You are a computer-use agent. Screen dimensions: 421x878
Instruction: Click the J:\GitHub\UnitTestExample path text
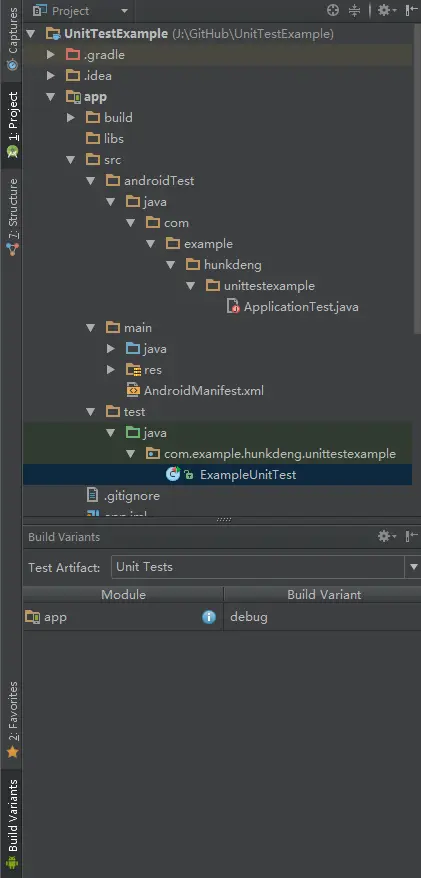click(x=253, y=34)
